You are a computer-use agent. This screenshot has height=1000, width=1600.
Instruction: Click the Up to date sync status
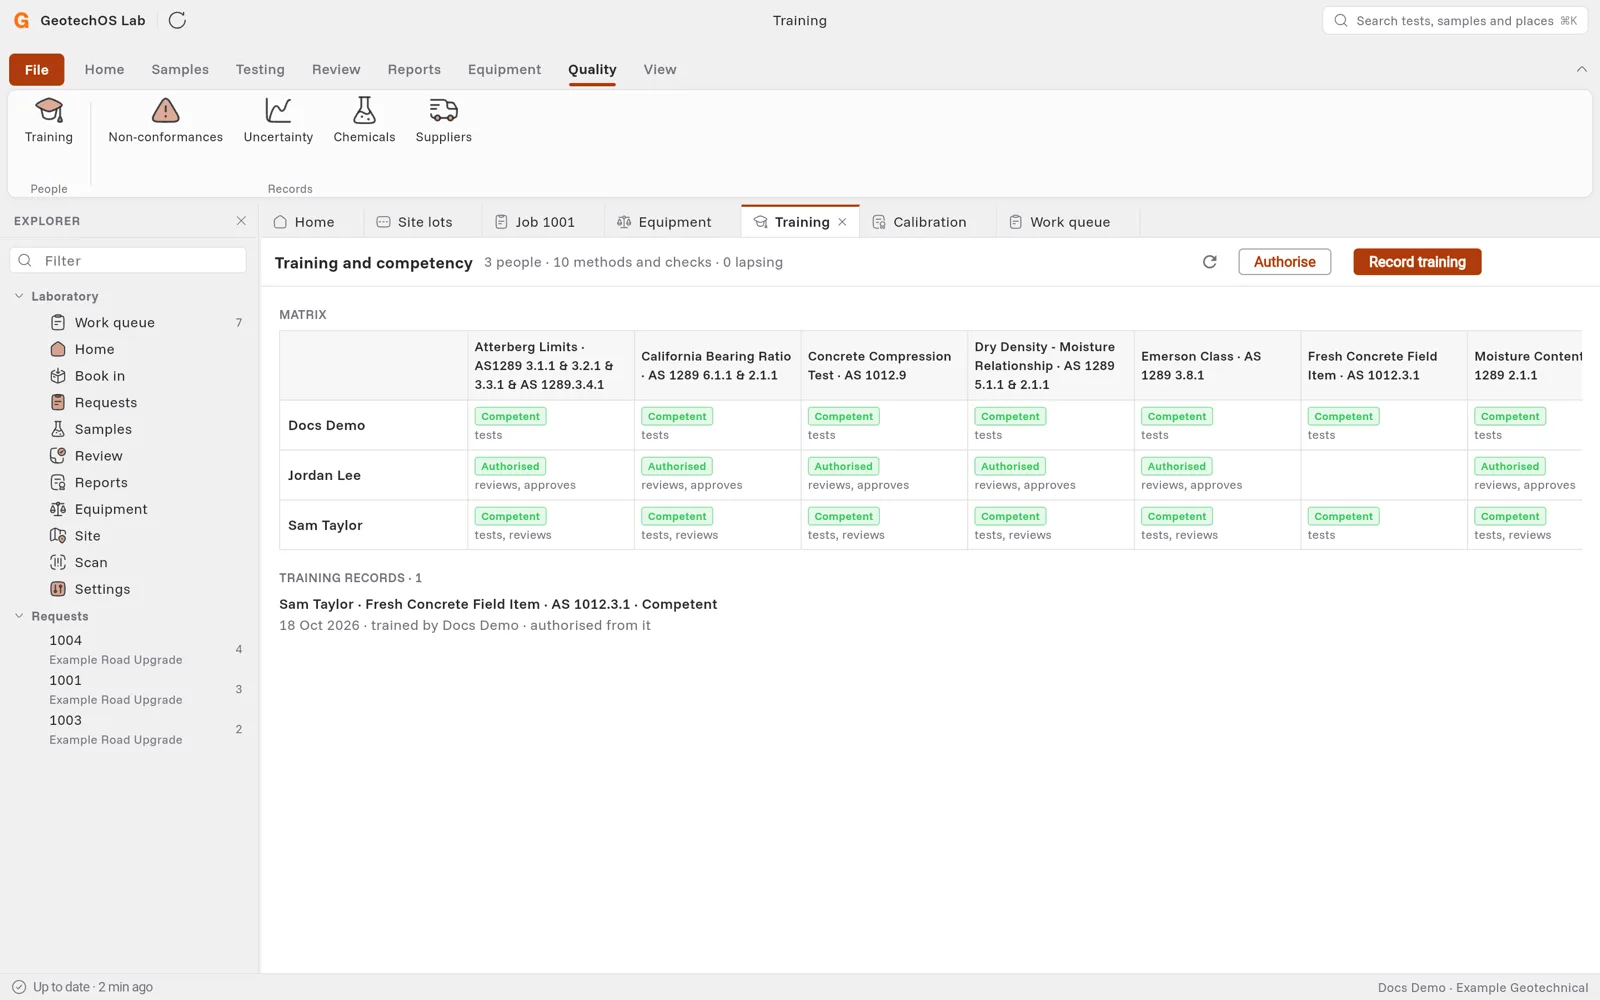coord(82,987)
